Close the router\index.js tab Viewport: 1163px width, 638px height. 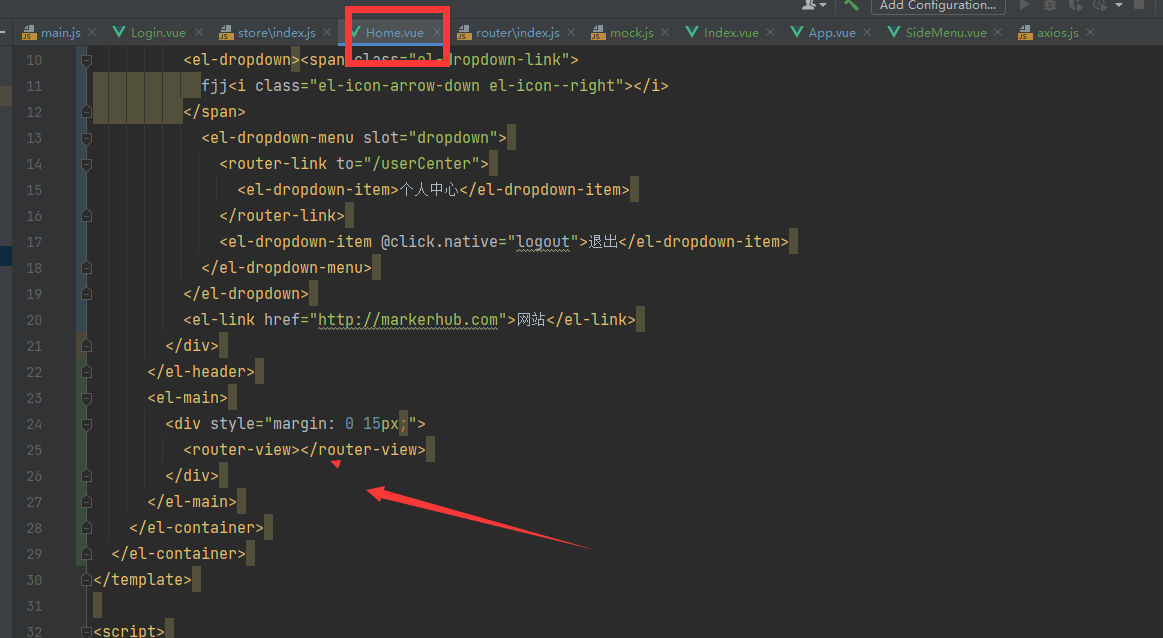[571, 32]
